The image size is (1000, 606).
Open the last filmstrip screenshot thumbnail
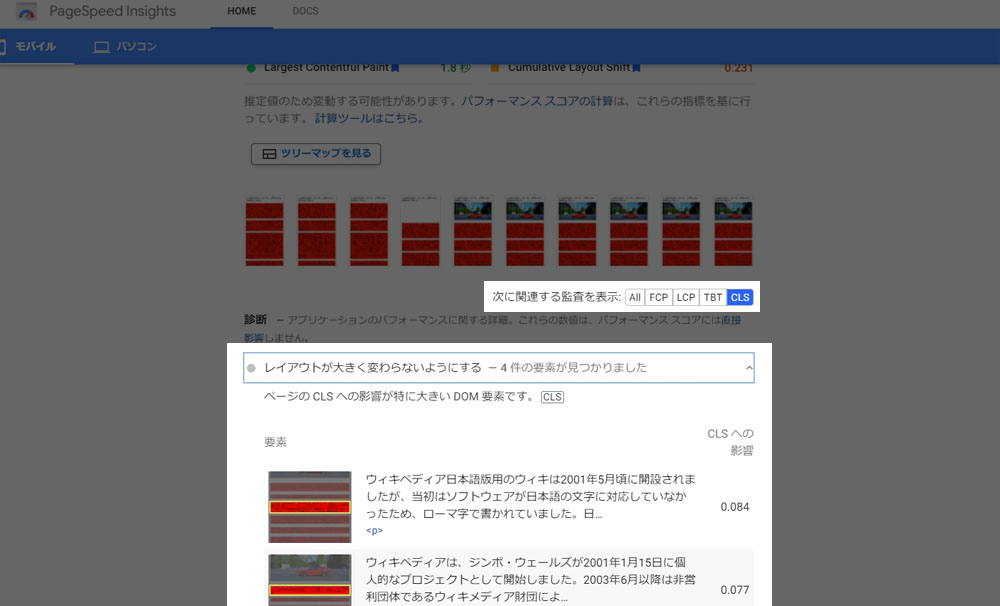733,231
